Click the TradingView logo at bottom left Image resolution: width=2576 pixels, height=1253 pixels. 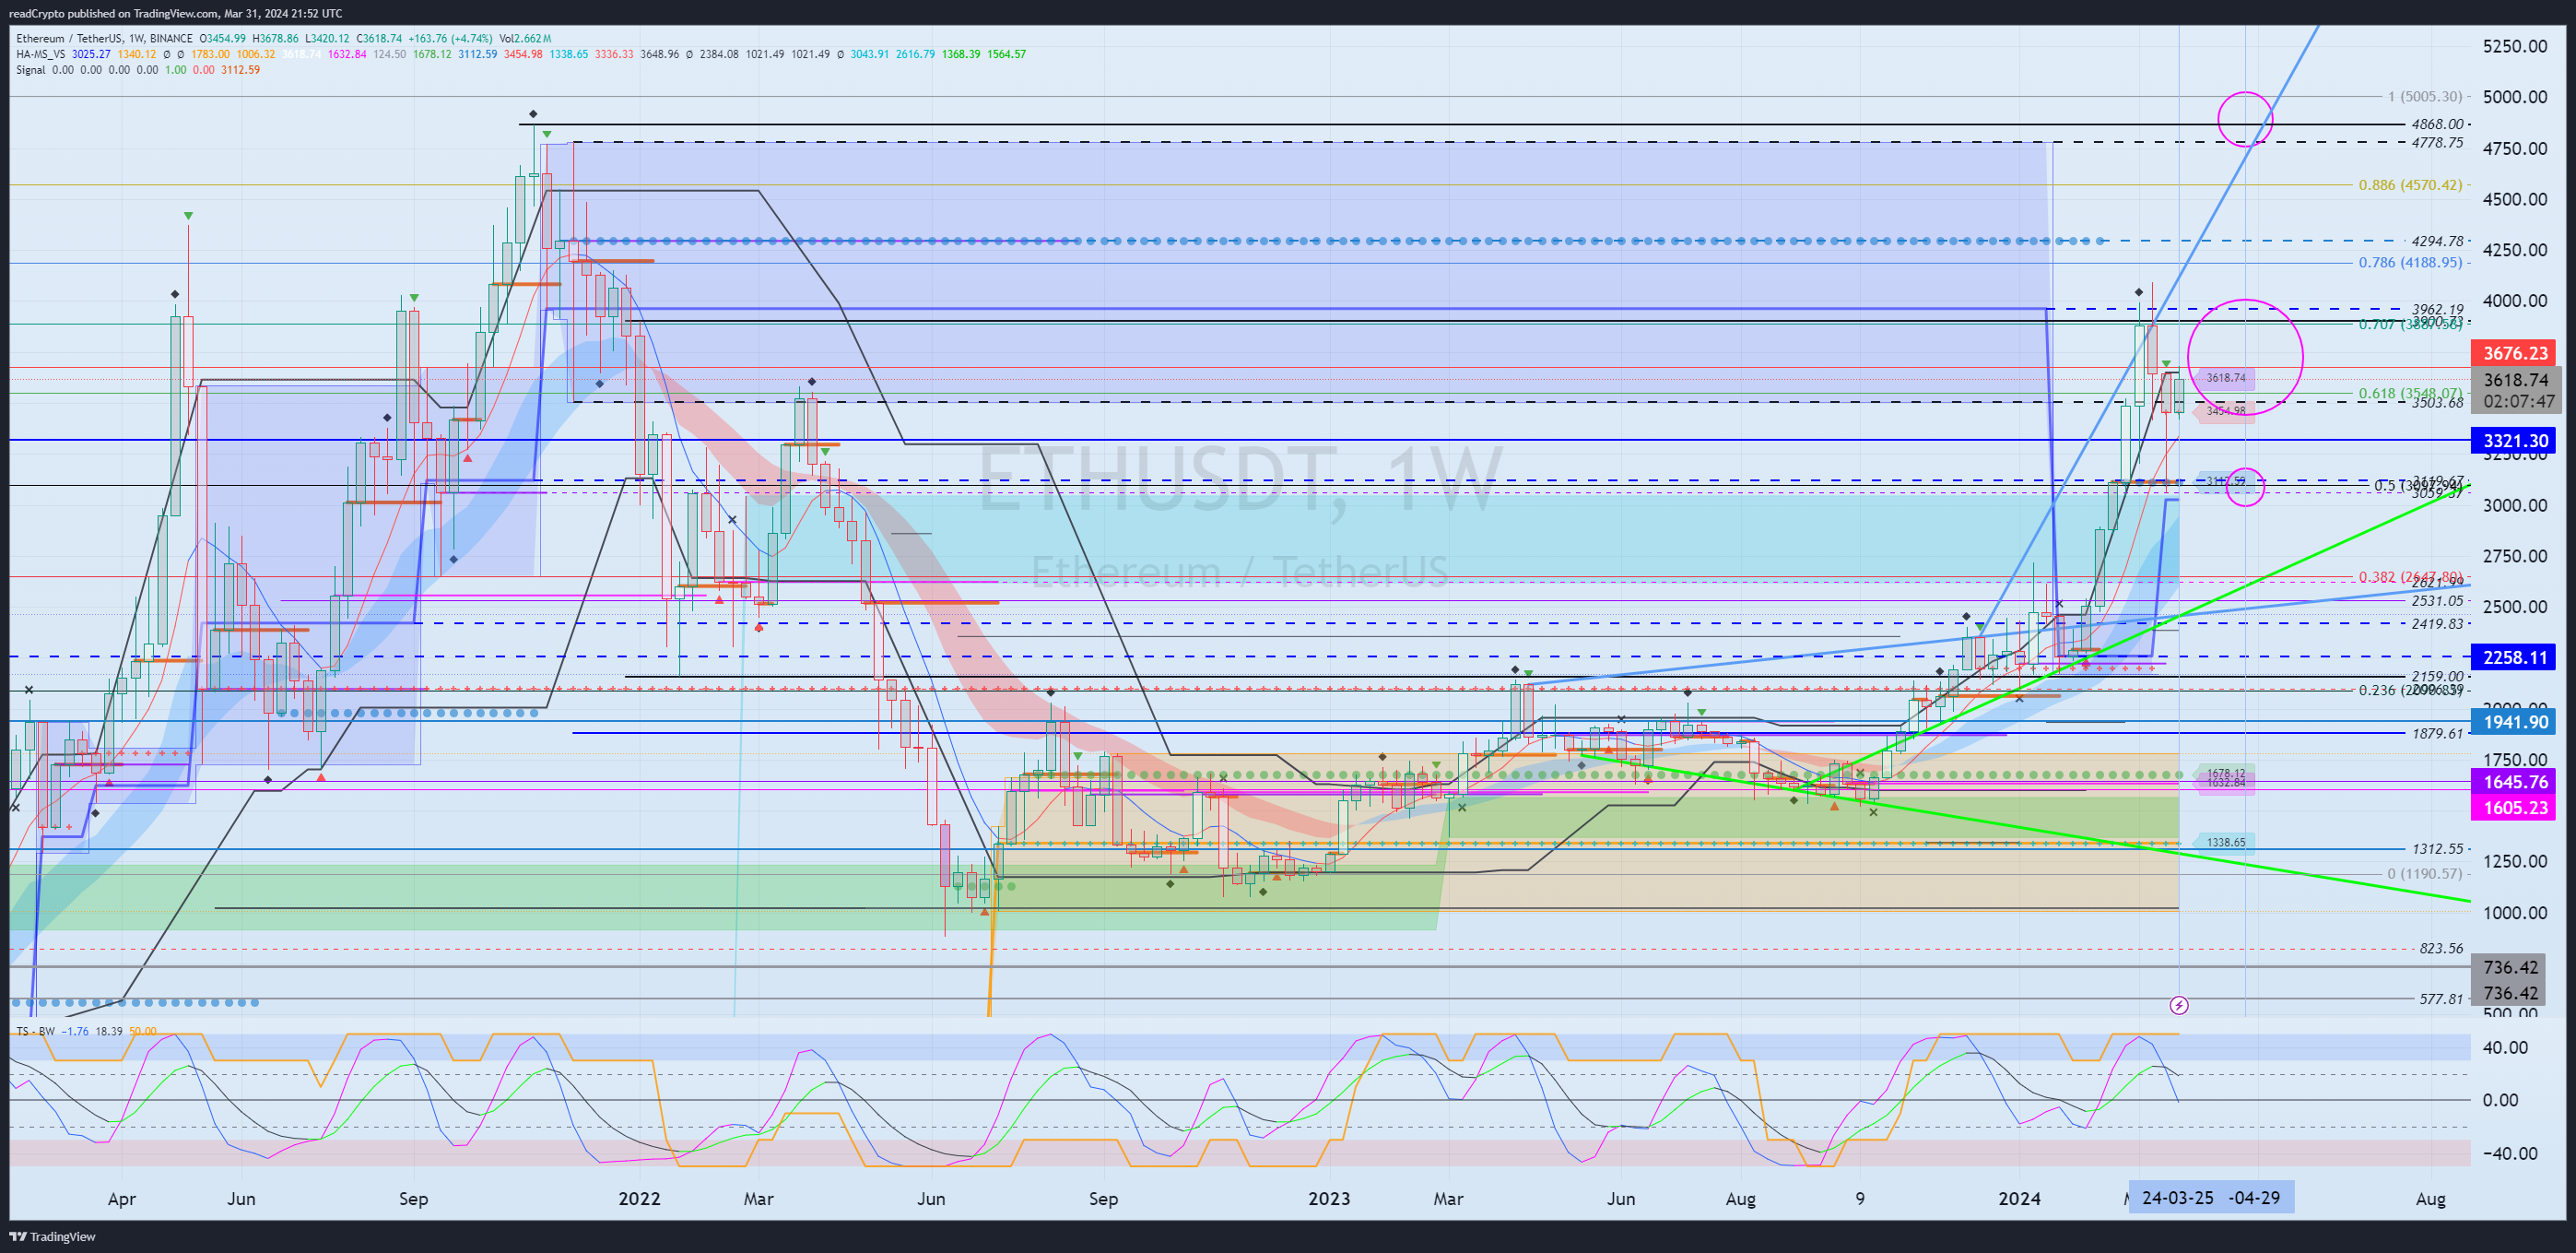point(52,1237)
